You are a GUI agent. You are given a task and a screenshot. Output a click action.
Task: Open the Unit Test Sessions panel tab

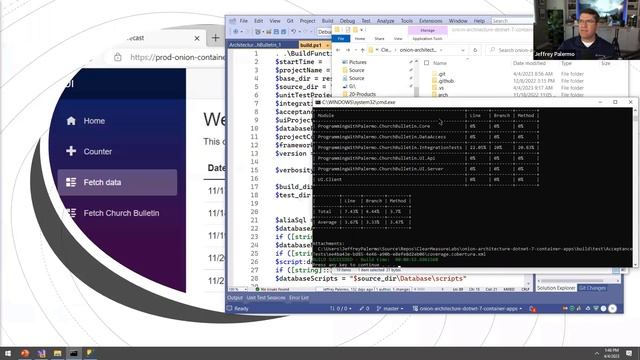coord(266,298)
